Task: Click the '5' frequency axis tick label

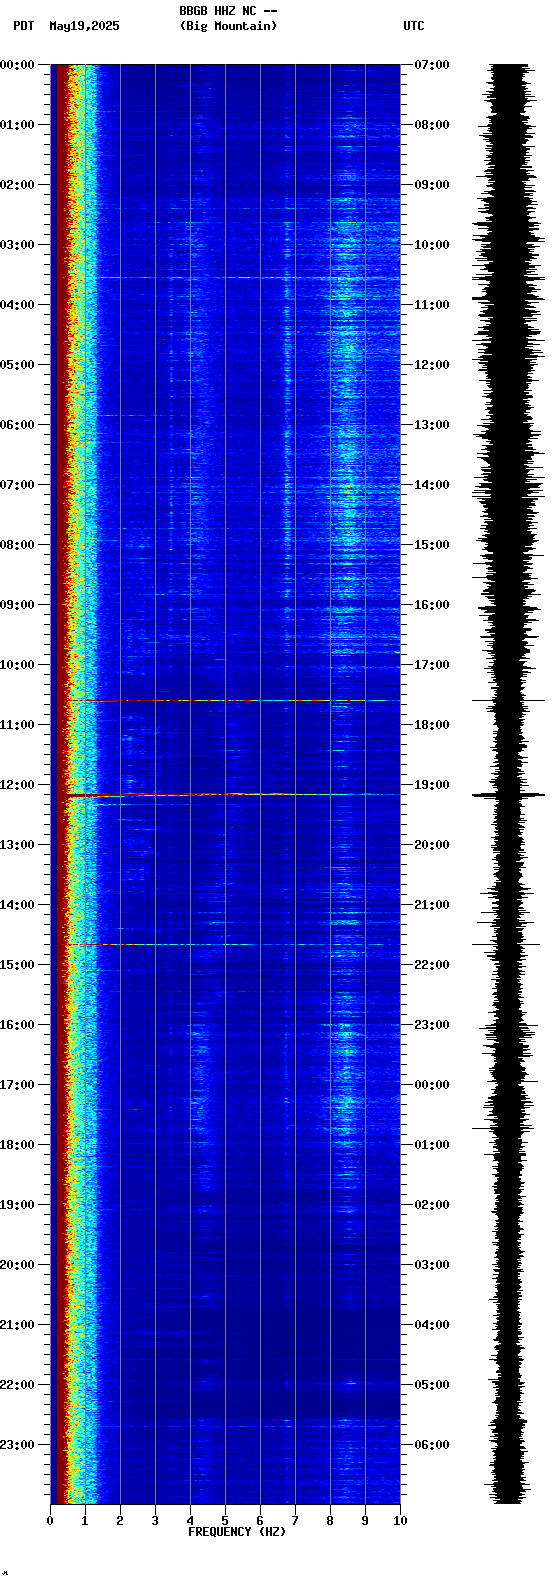Action: click(x=225, y=1521)
